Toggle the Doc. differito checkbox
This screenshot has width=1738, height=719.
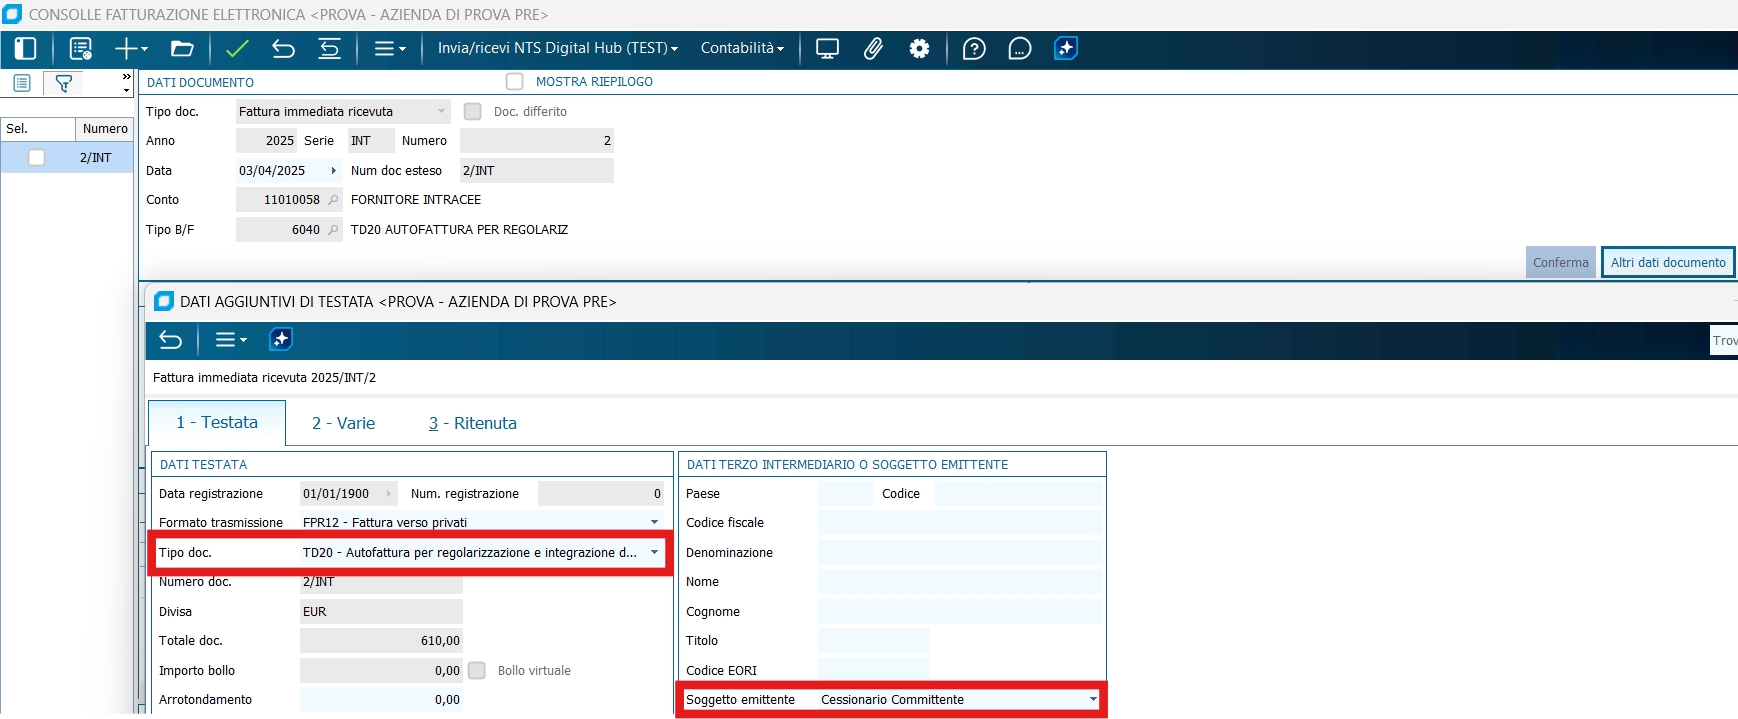click(473, 112)
